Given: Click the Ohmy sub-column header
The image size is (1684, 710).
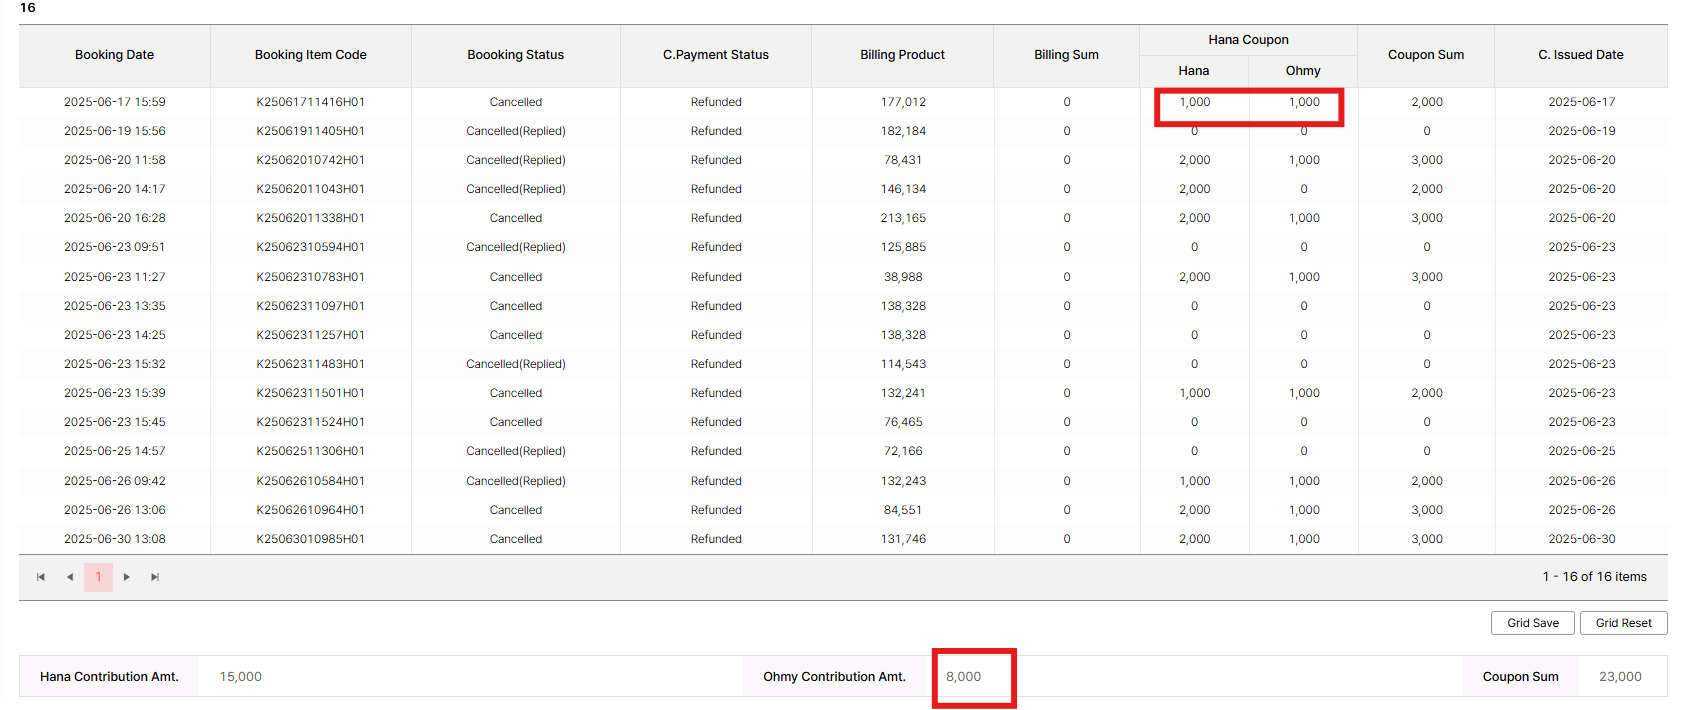Looking at the screenshot, I should pyautogui.click(x=1303, y=71).
